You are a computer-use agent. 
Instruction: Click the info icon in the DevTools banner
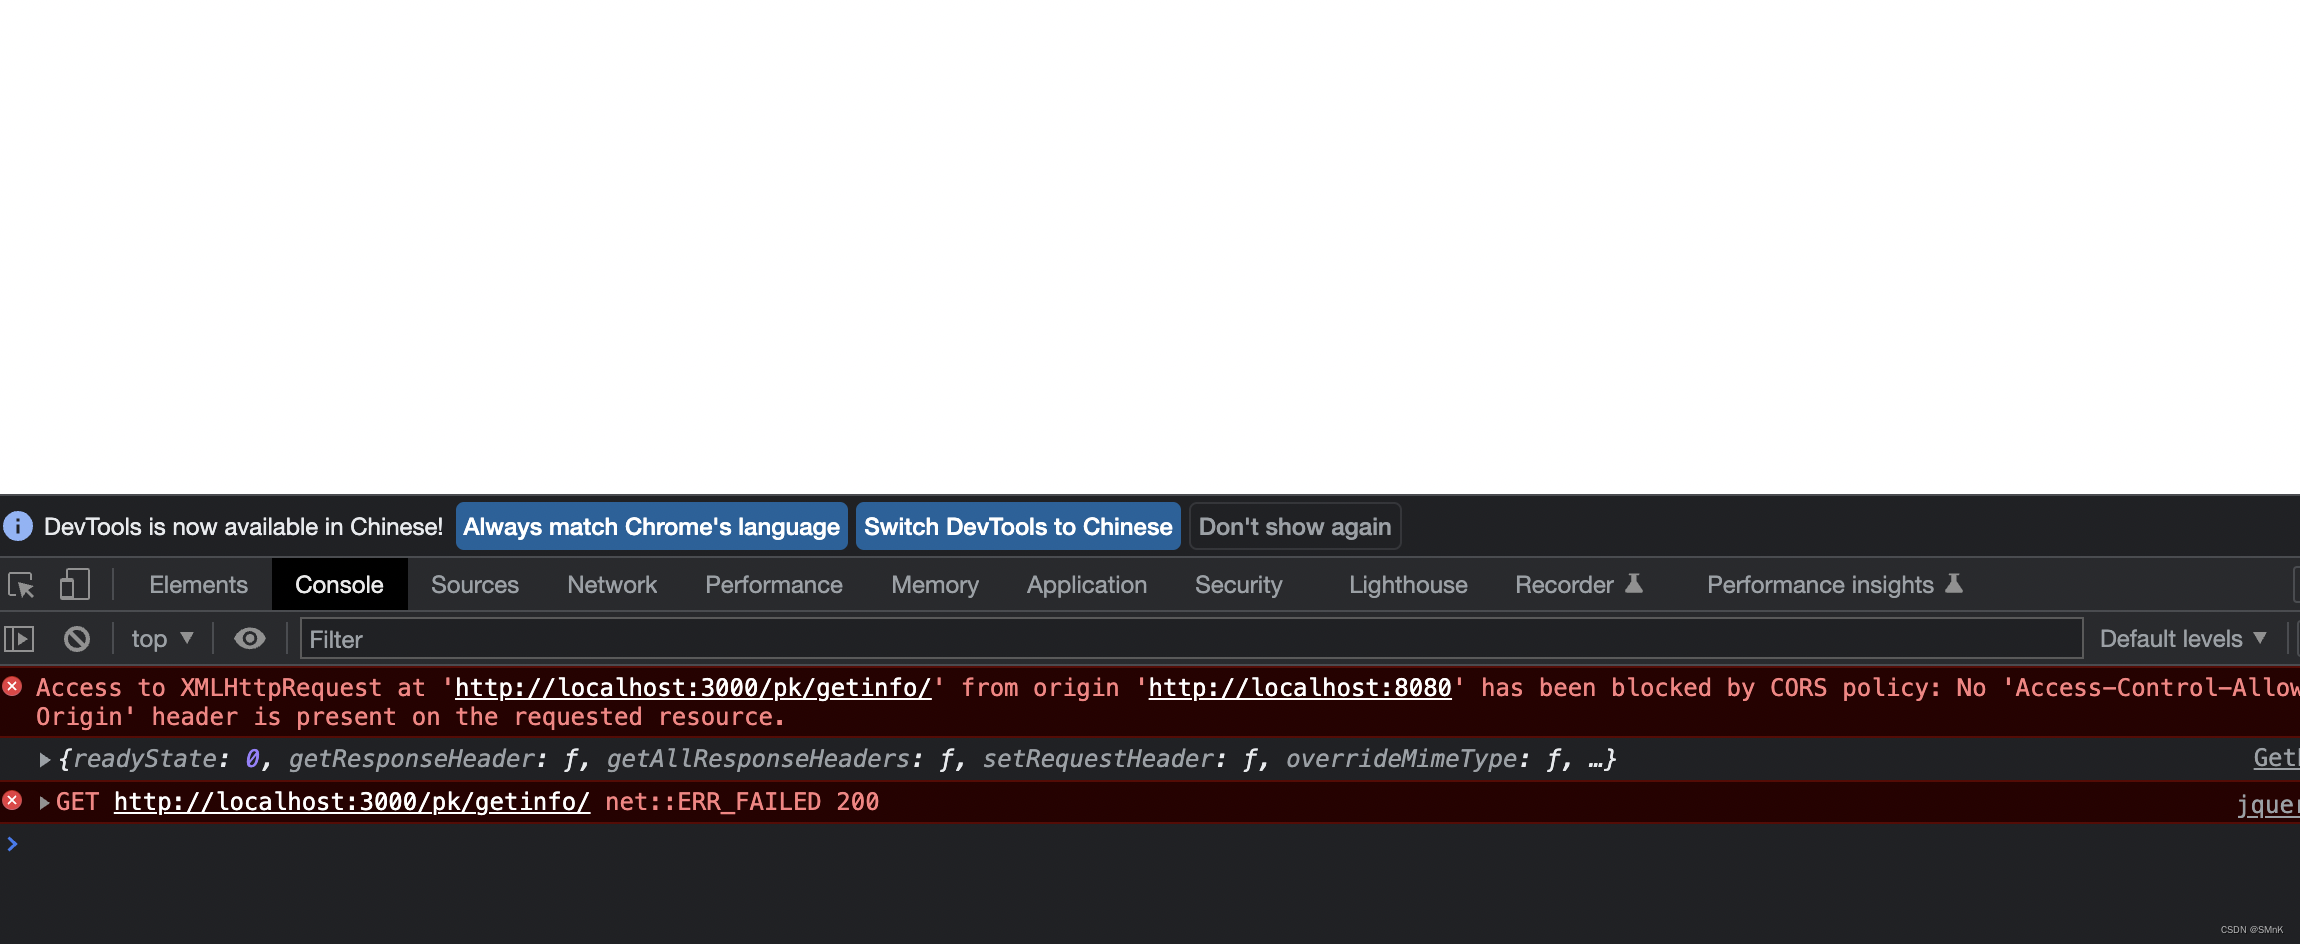pyautogui.click(x=18, y=526)
